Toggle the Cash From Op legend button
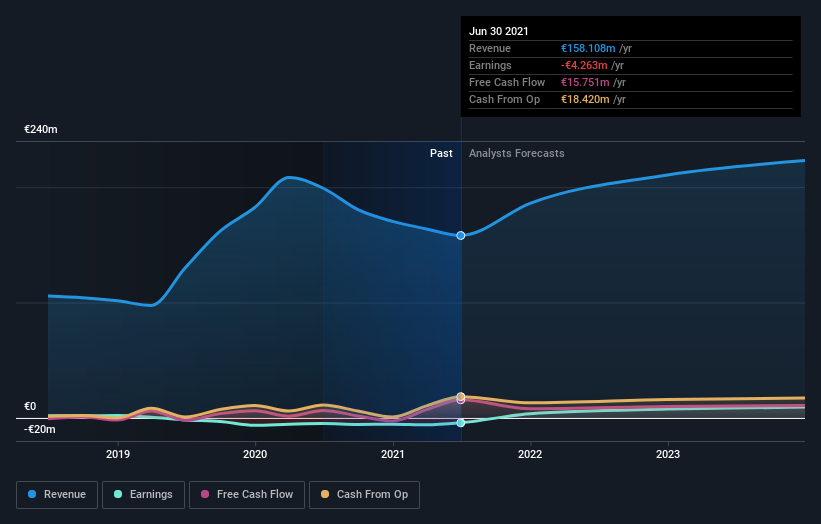Image resolution: width=821 pixels, height=524 pixels. click(x=364, y=495)
